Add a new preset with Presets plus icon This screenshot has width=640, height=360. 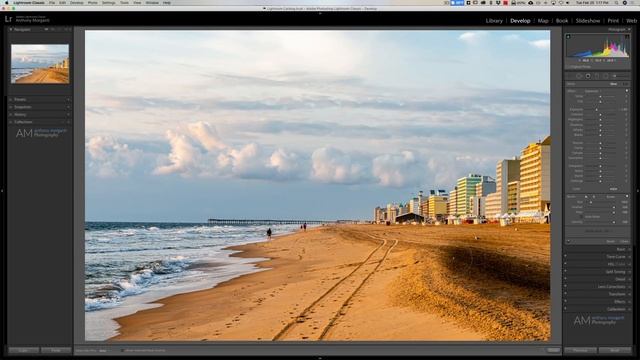click(68, 100)
